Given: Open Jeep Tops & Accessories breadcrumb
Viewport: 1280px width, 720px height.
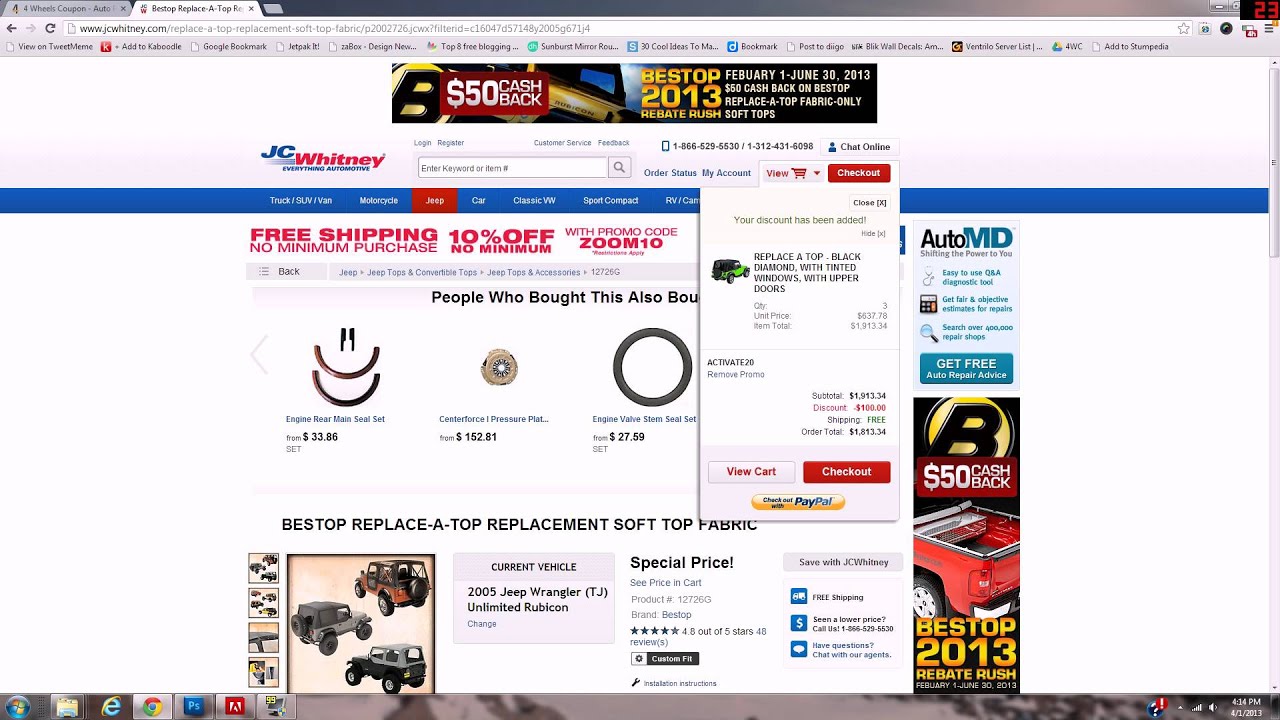Looking at the screenshot, I should 534,272.
